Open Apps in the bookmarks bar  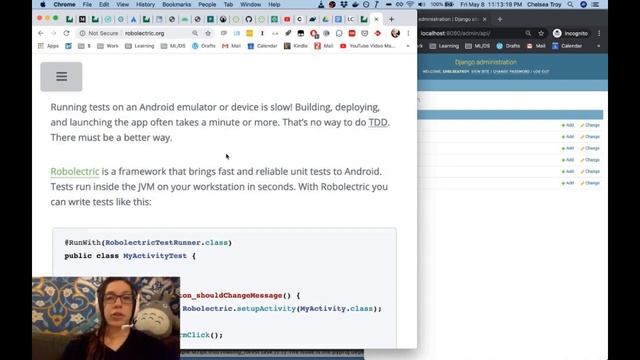coord(49,46)
